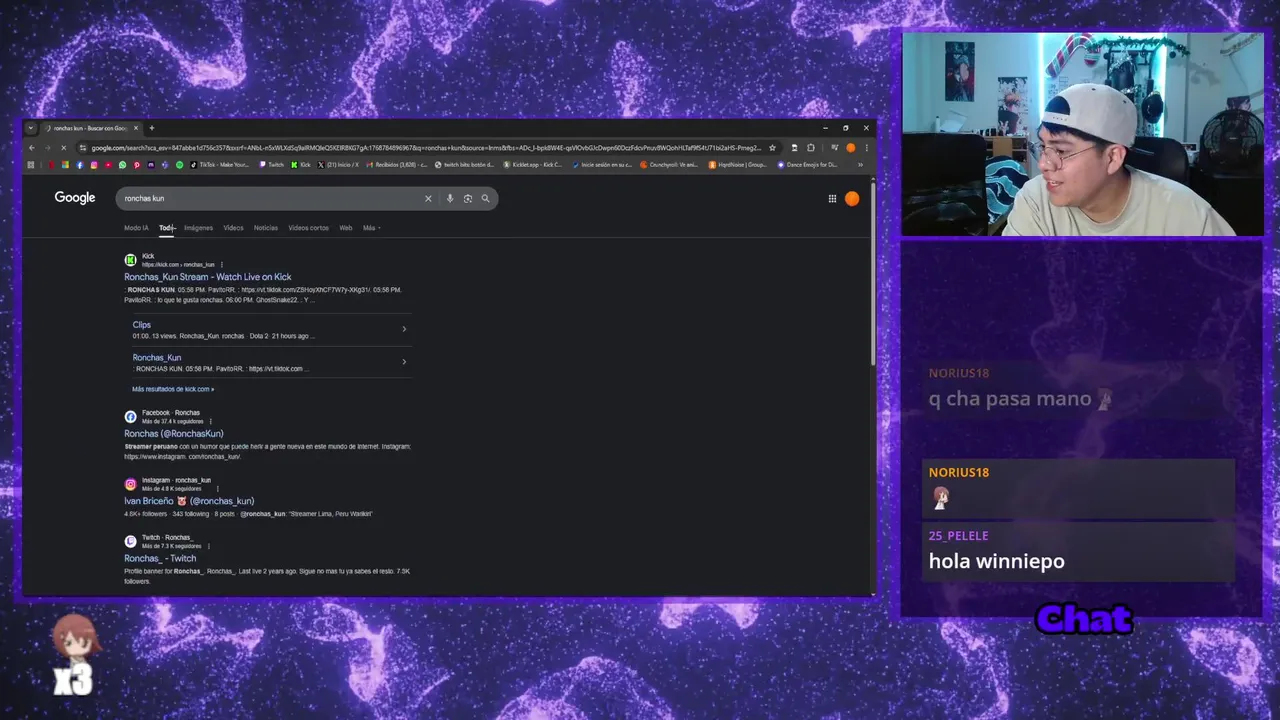Open the Google apps grid
Viewport: 1280px width, 720px height.
(832, 198)
